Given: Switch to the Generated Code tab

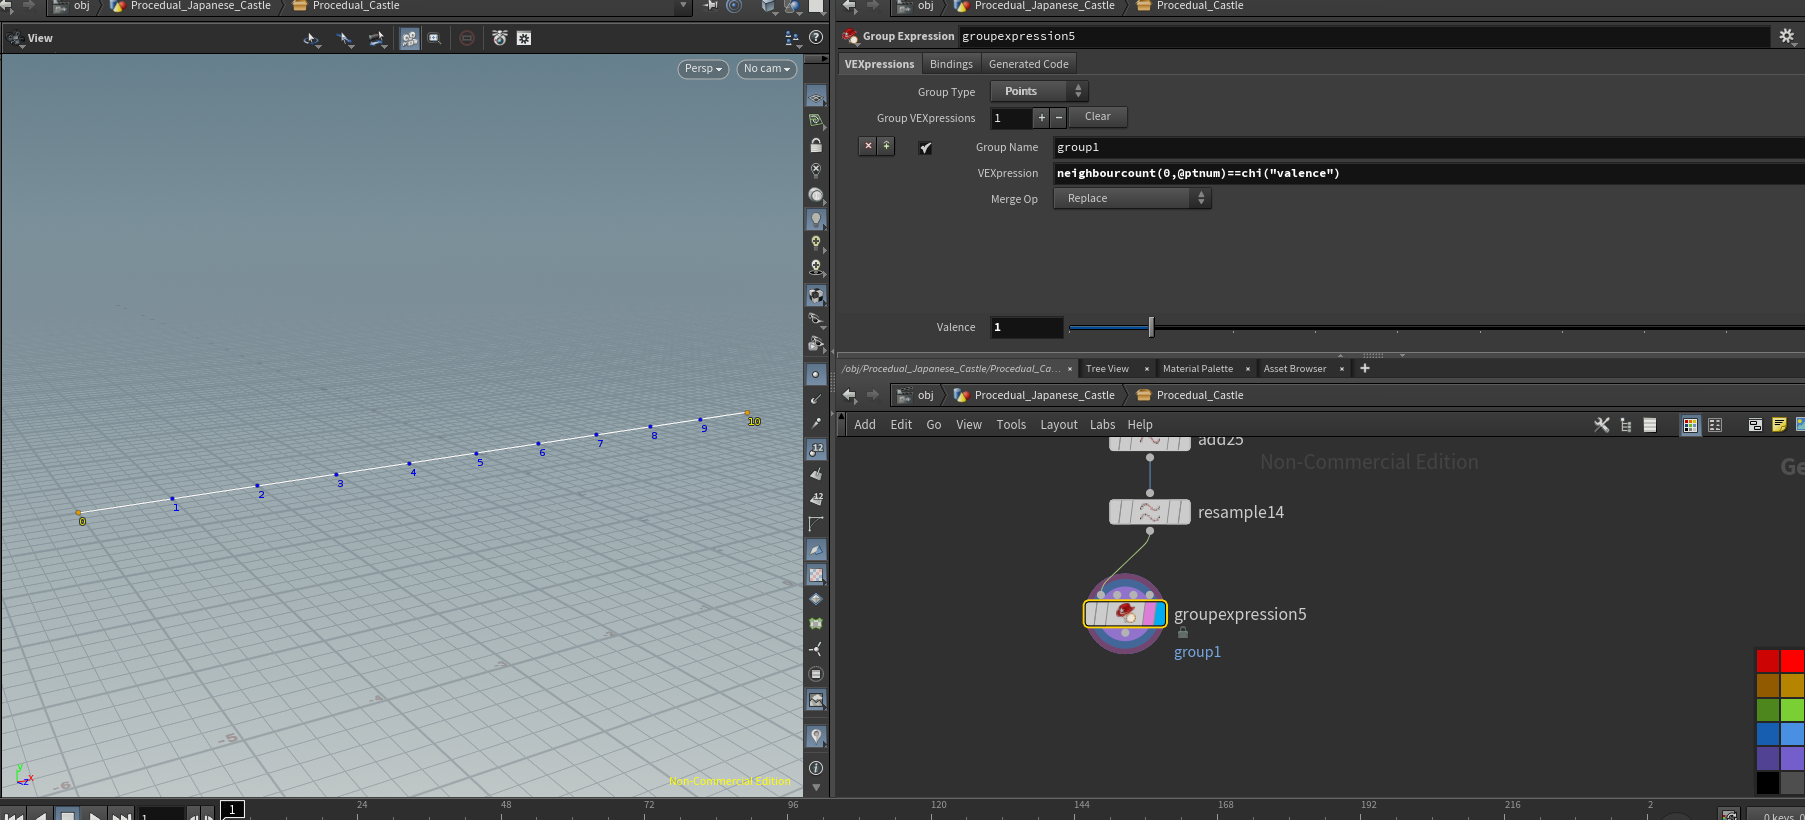Looking at the screenshot, I should click(1028, 64).
